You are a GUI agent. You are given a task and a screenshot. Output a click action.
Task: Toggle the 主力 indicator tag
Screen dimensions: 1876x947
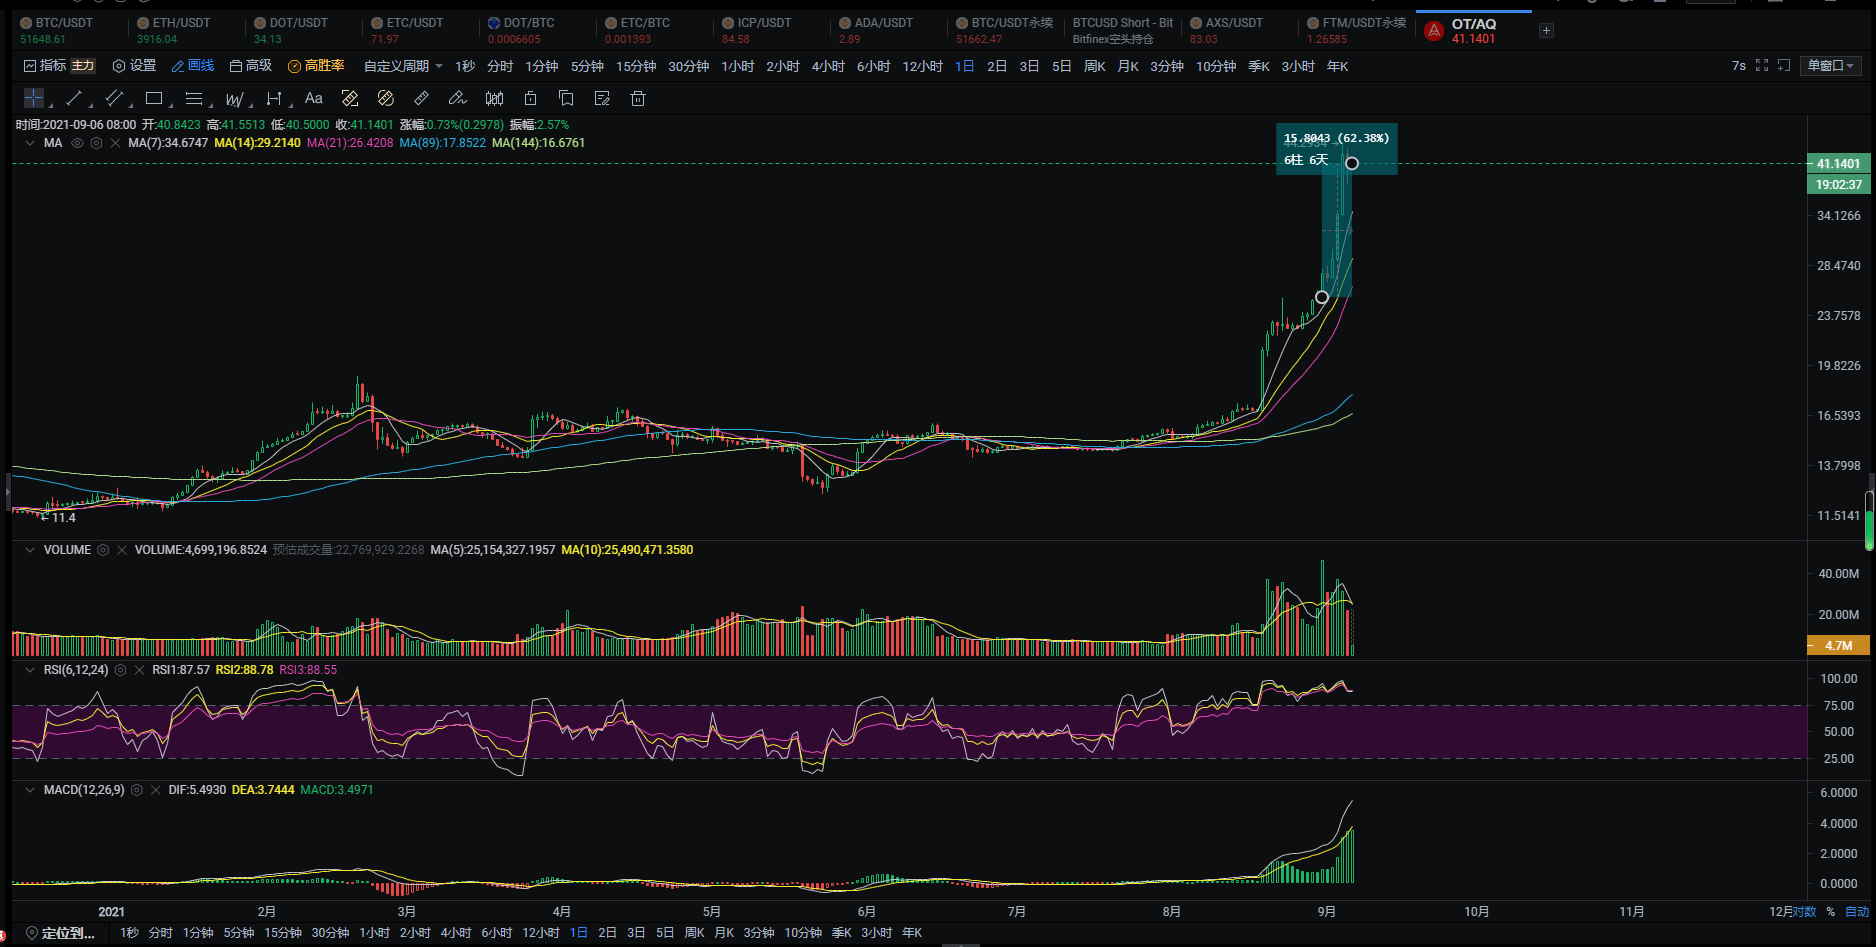click(83, 66)
